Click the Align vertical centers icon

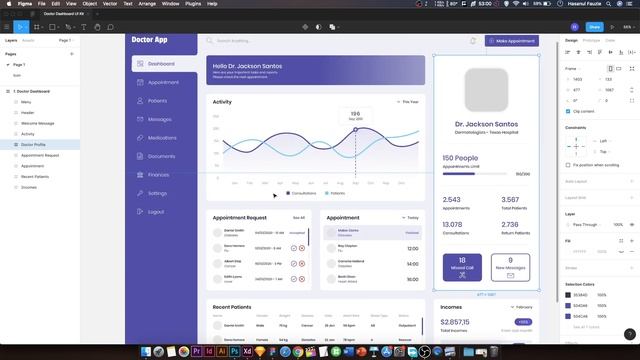(x=611, y=52)
